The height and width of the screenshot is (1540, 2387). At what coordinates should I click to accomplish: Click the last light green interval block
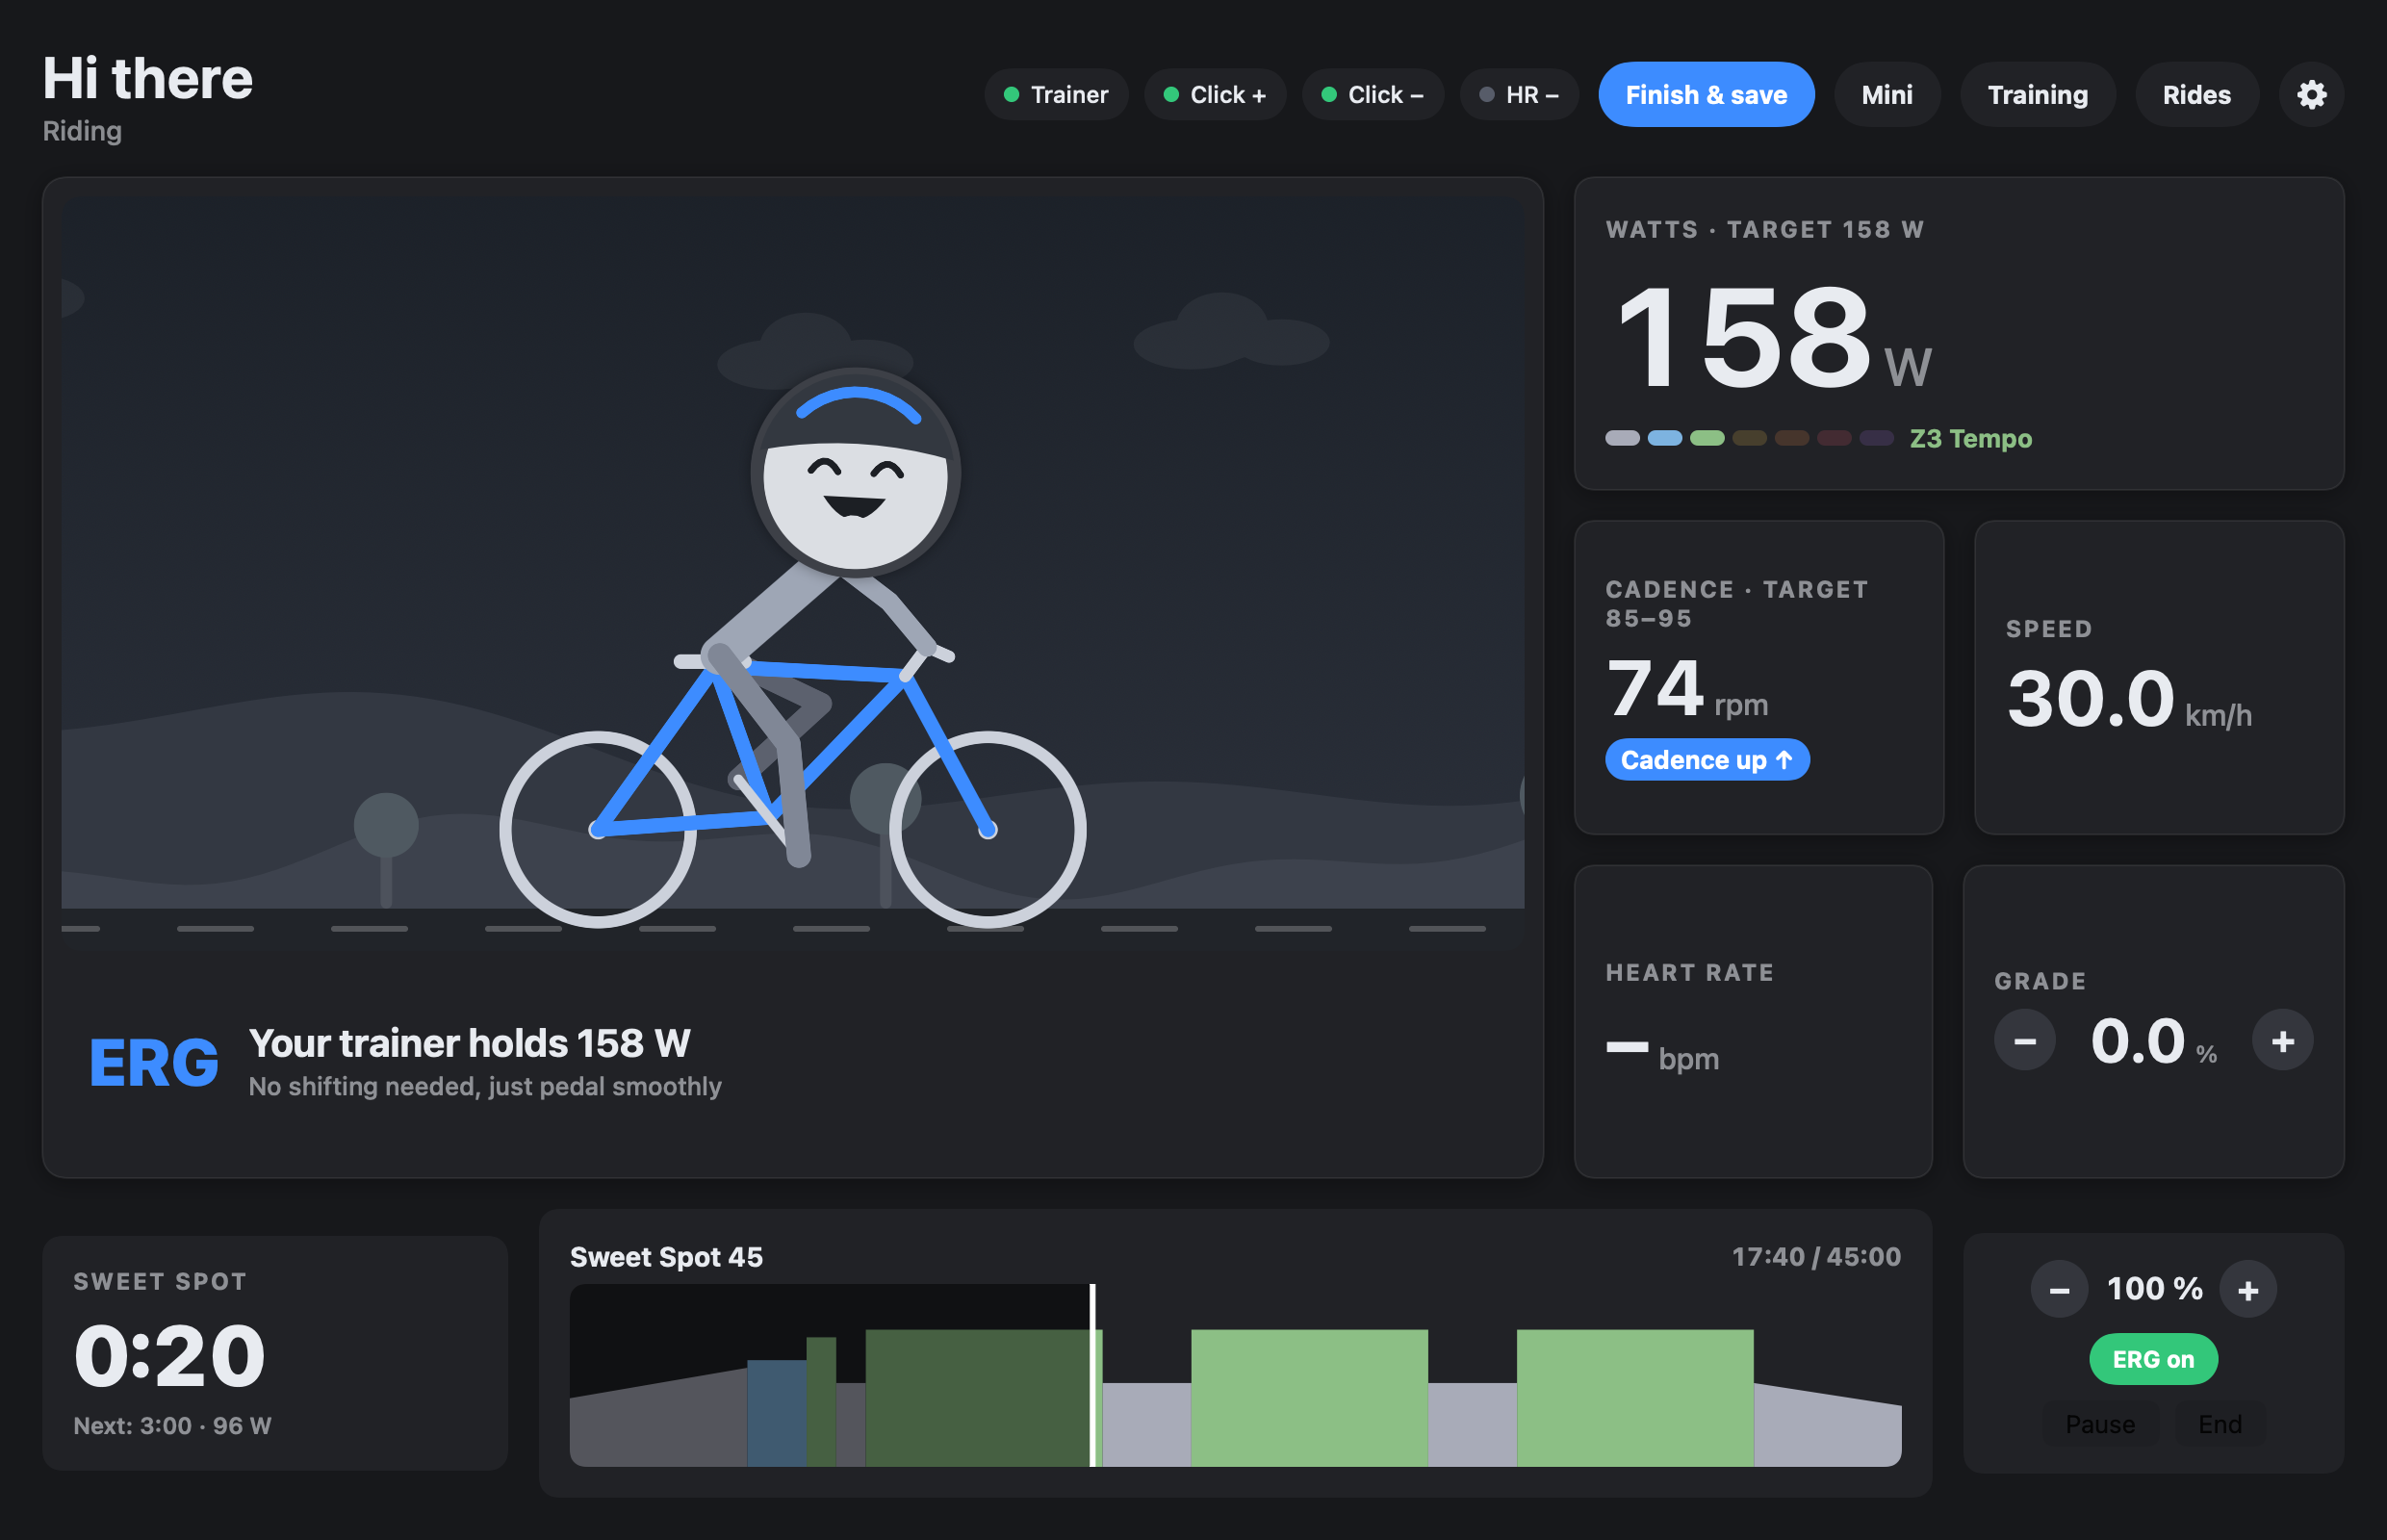1635,1398
